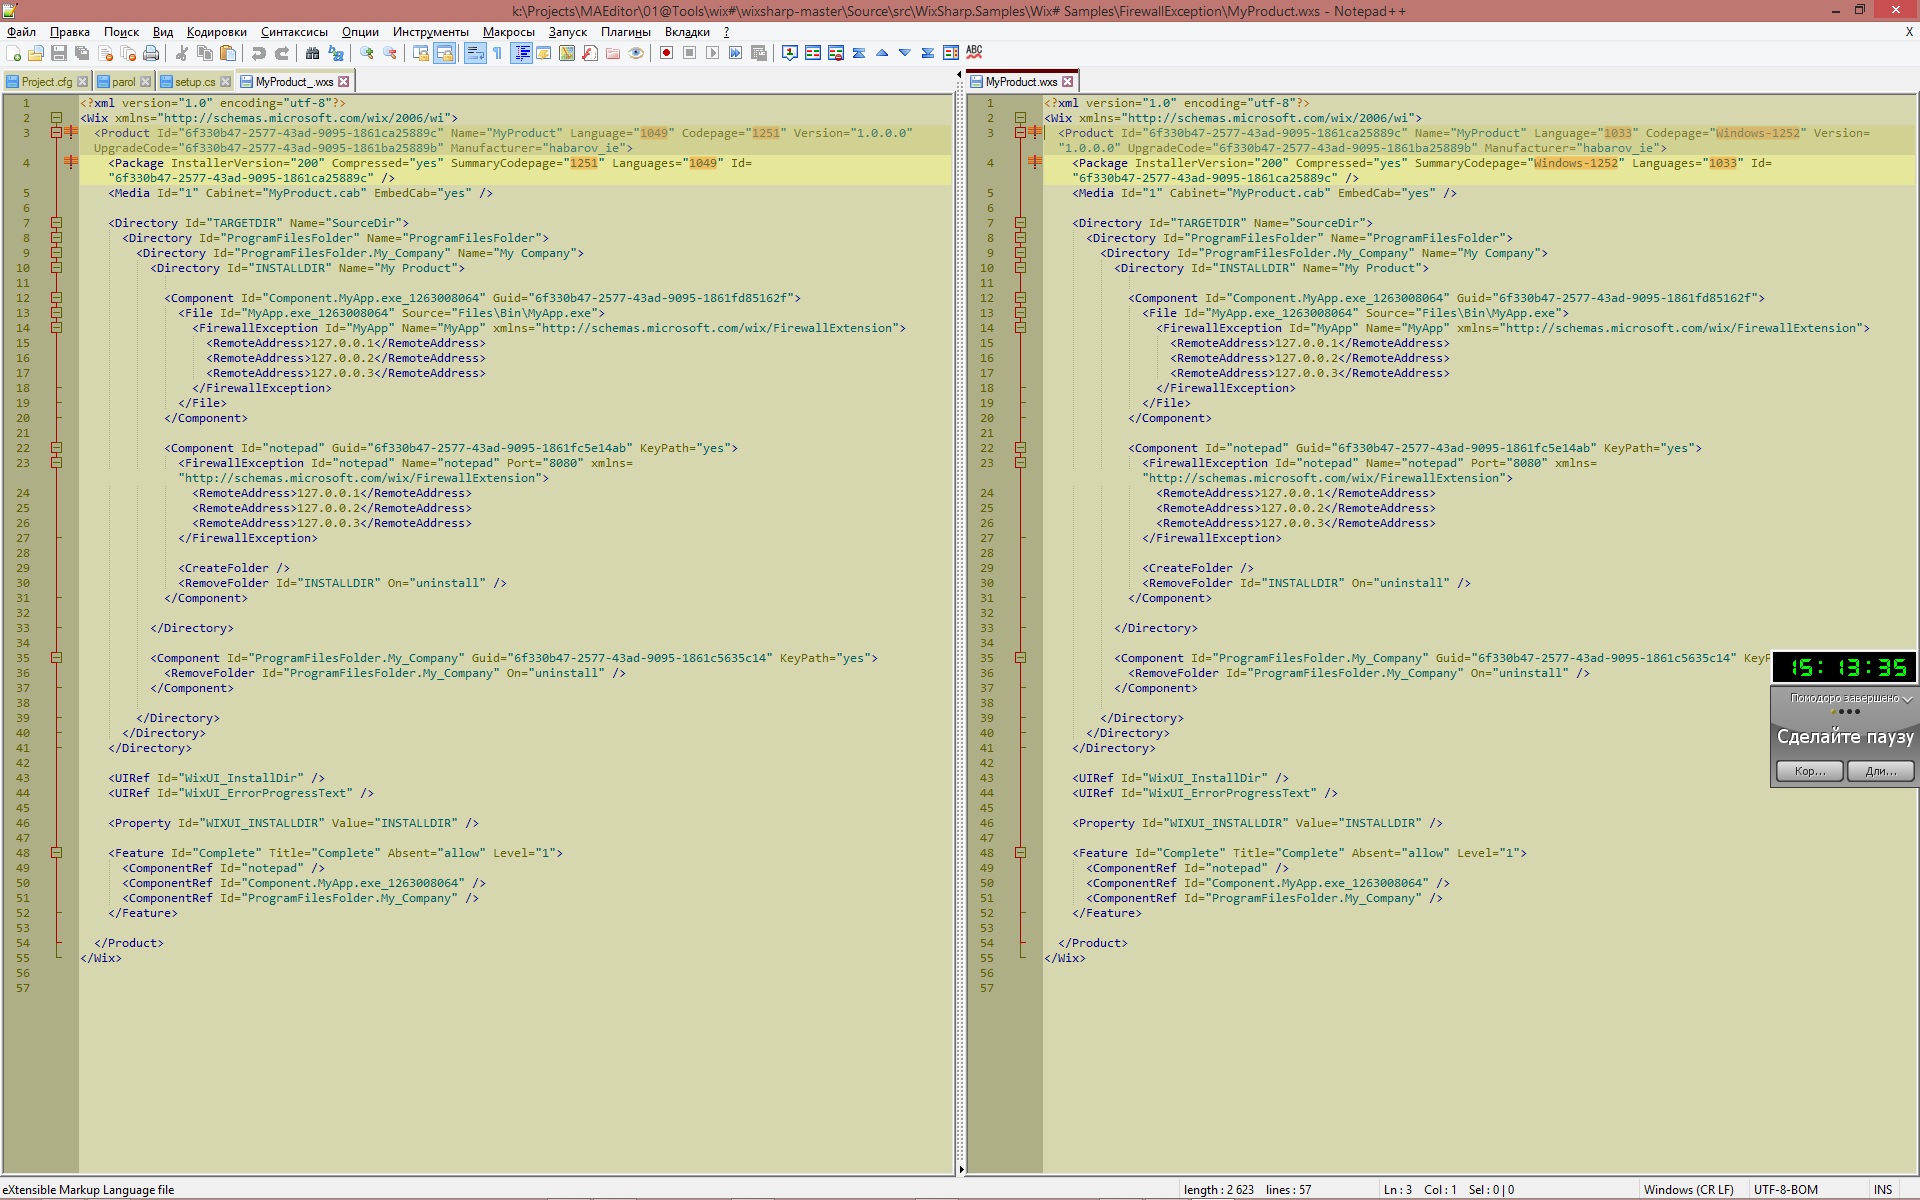The width and height of the screenshot is (1920, 1200).
Task: Toggle word wrap from the toolbar
Action: point(474,54)
